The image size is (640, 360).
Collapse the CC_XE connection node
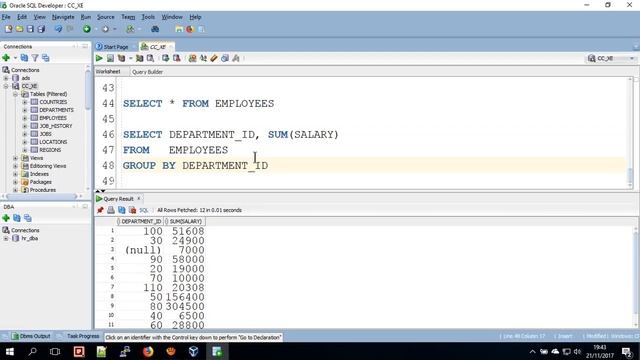click(6, 86)
